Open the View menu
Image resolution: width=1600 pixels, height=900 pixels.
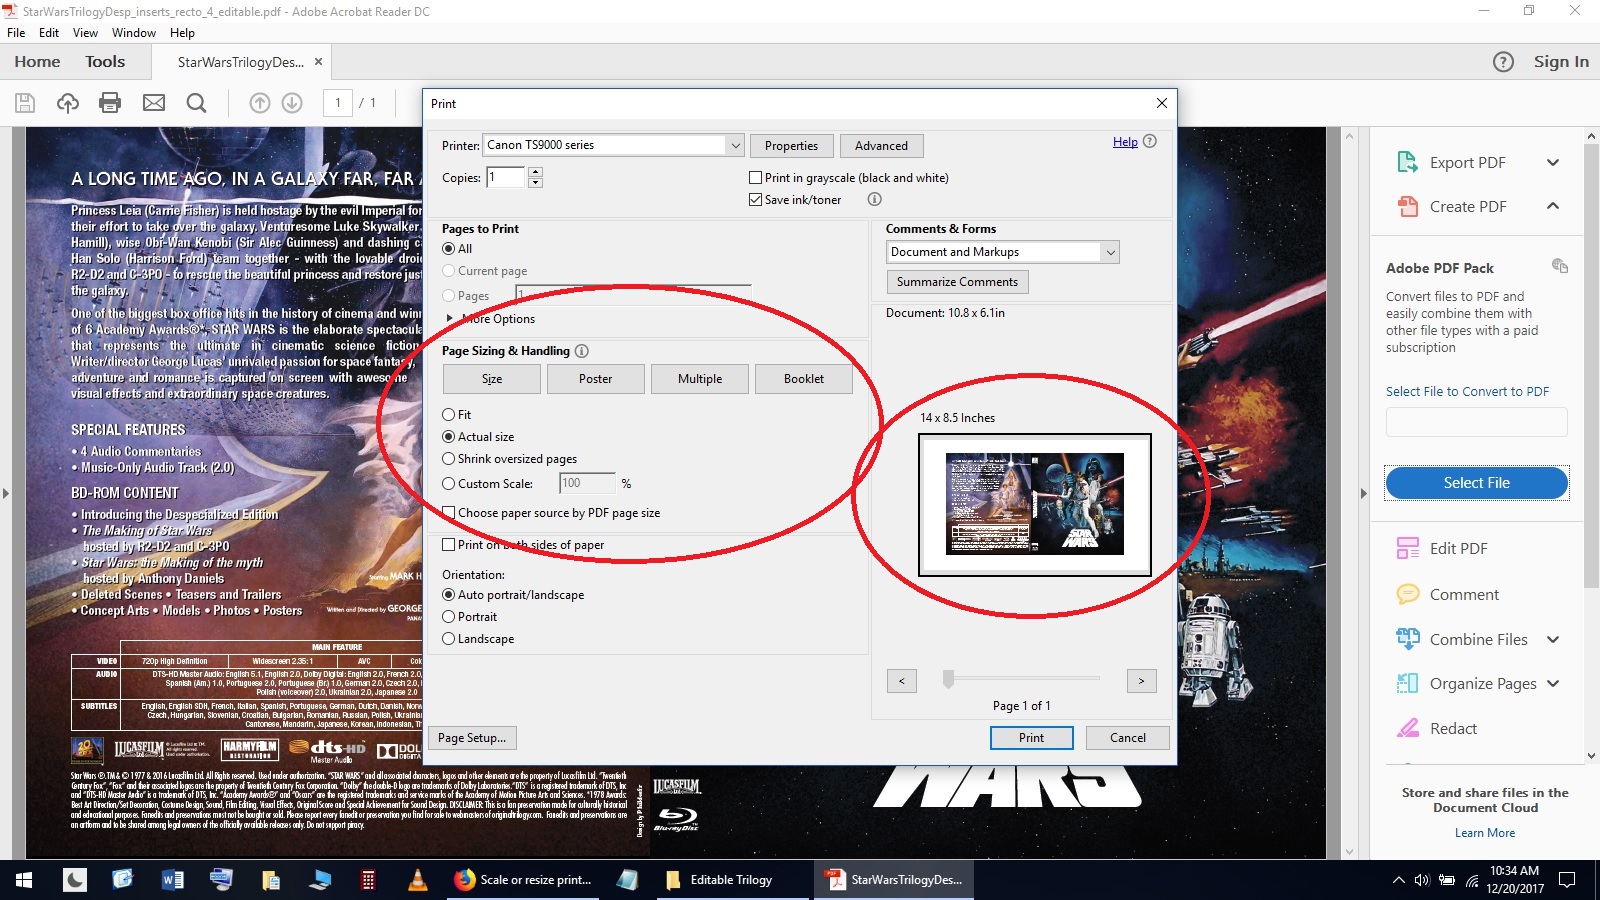pos(86,33)
